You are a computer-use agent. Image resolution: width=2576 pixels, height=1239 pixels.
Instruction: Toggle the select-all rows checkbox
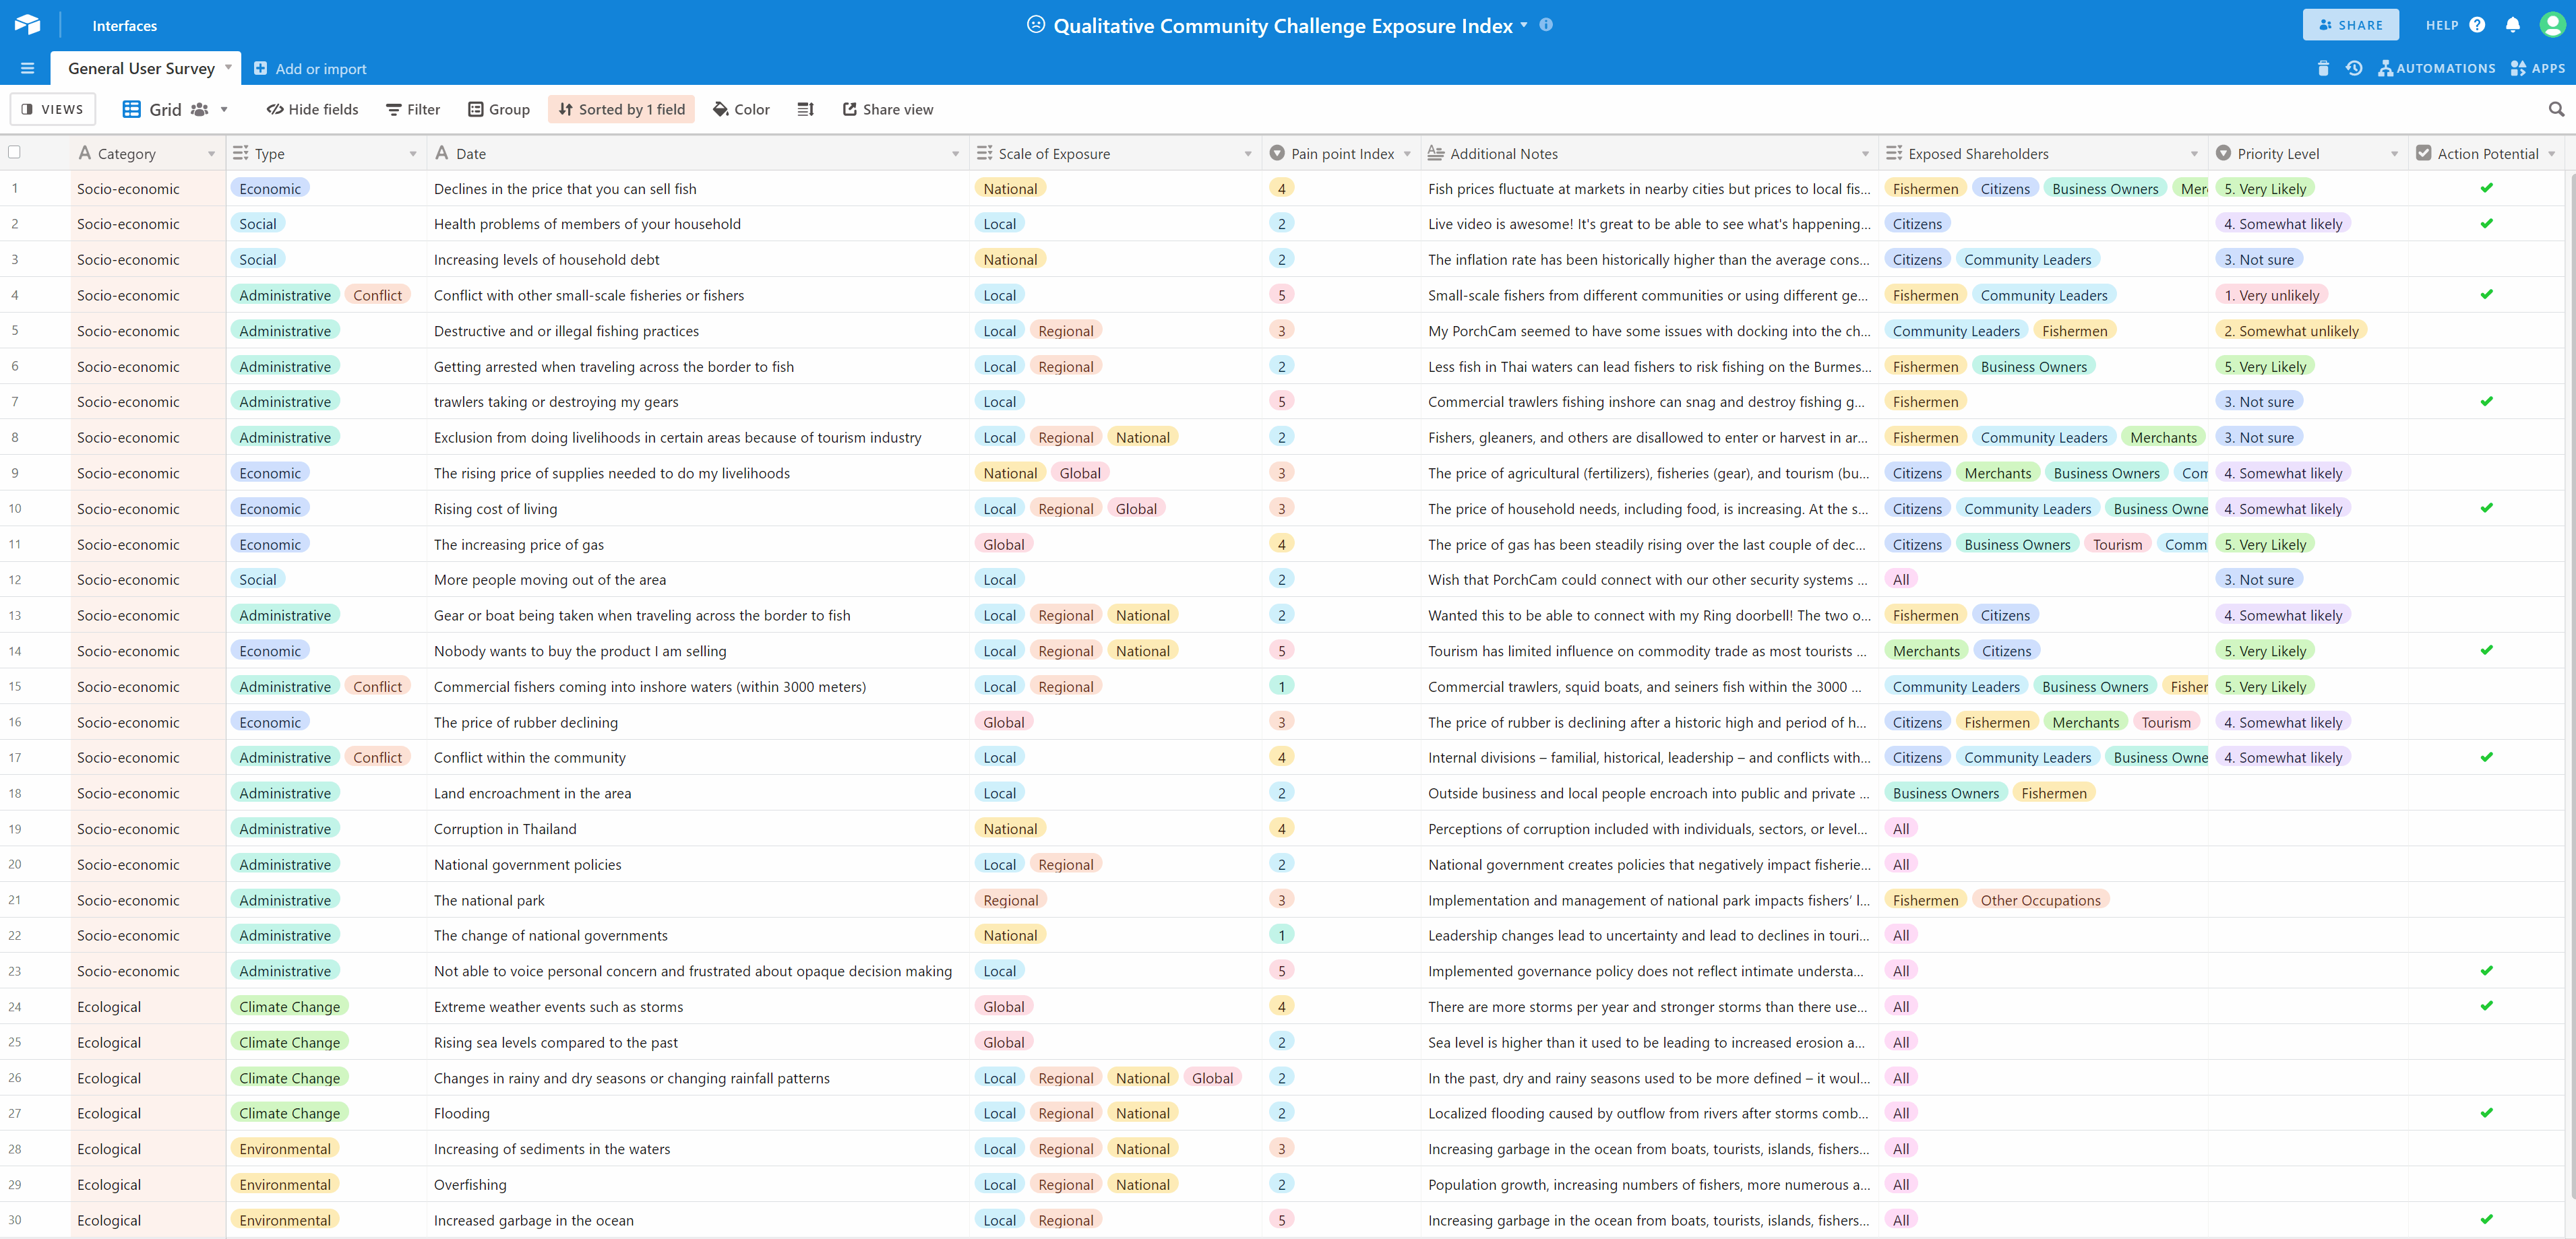tap(14, 153)
